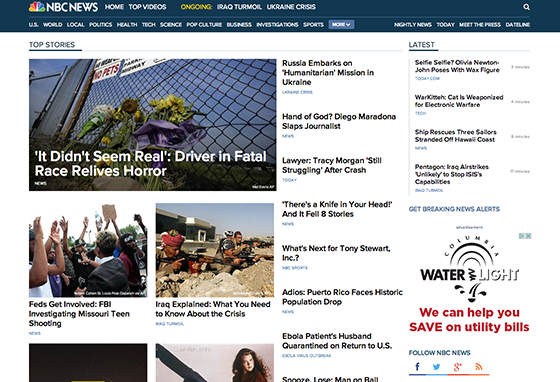The width and height of the screenshot is (560, 382).
Task: Select the World section
Action: click(x=52, y=25)
